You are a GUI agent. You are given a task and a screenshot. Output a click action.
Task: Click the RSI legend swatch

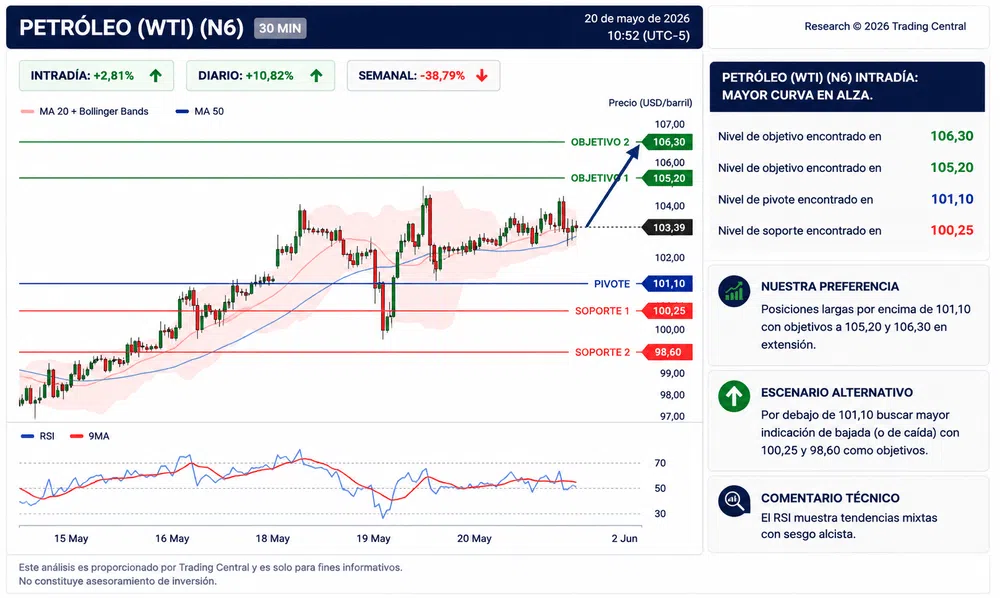pyautogui.click(x=27, y=436)
